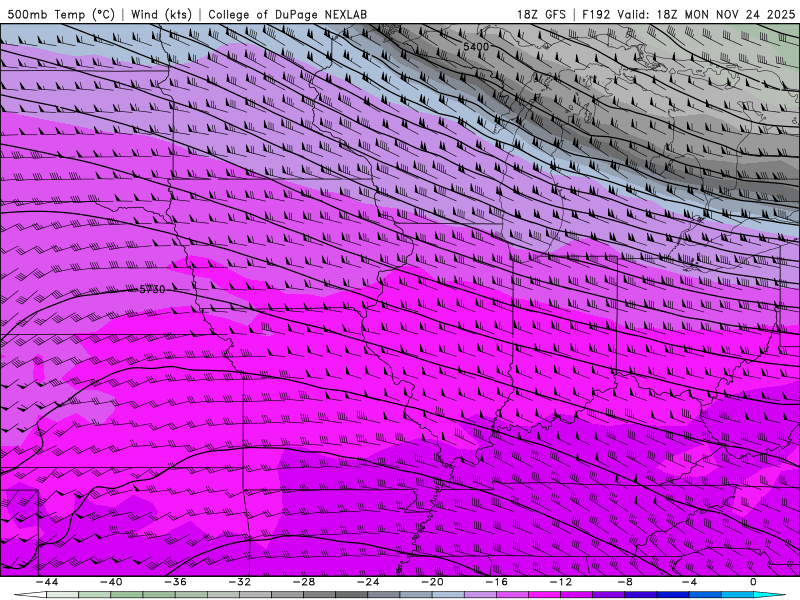Viewport: 800px width, 600px height.
Task: Pick the white arrow end of color bar
Action: (29, 595)
